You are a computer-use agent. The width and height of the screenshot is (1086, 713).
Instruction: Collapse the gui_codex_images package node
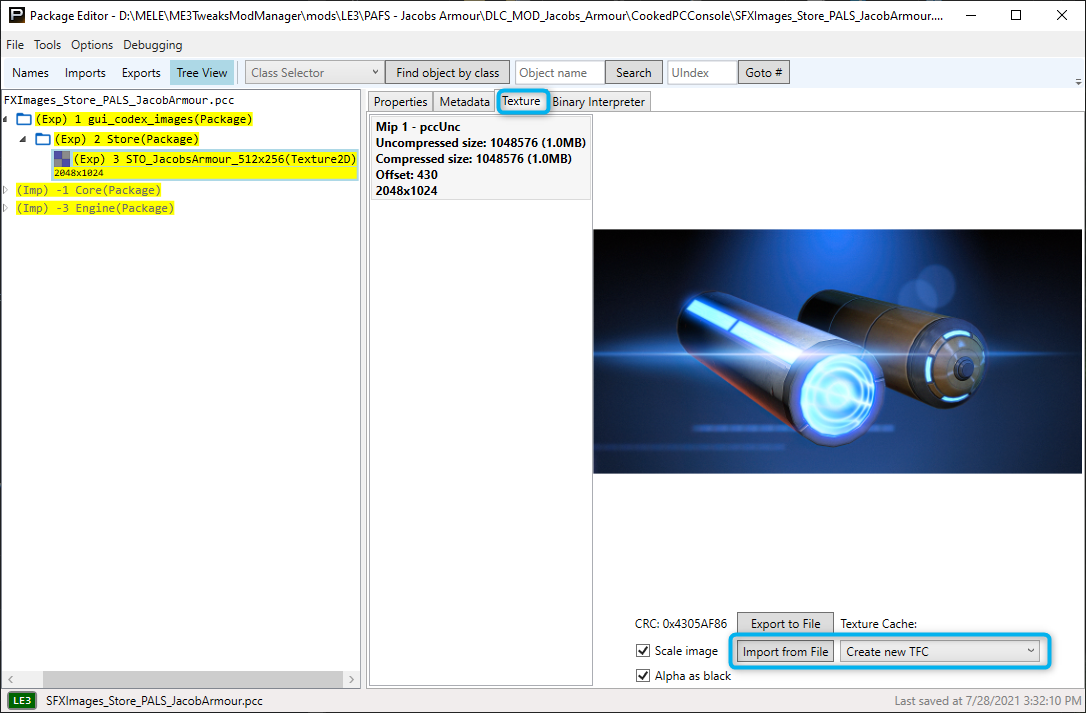[x=6, y=119]
